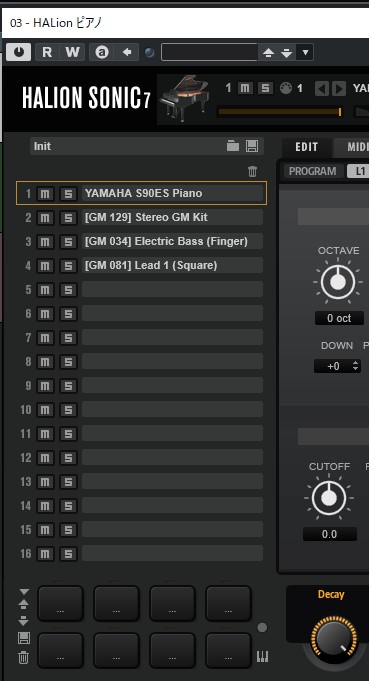369x681 pixels.
Task: Mute slot 2 Stereo GM Kit
Action: (45, 218)
